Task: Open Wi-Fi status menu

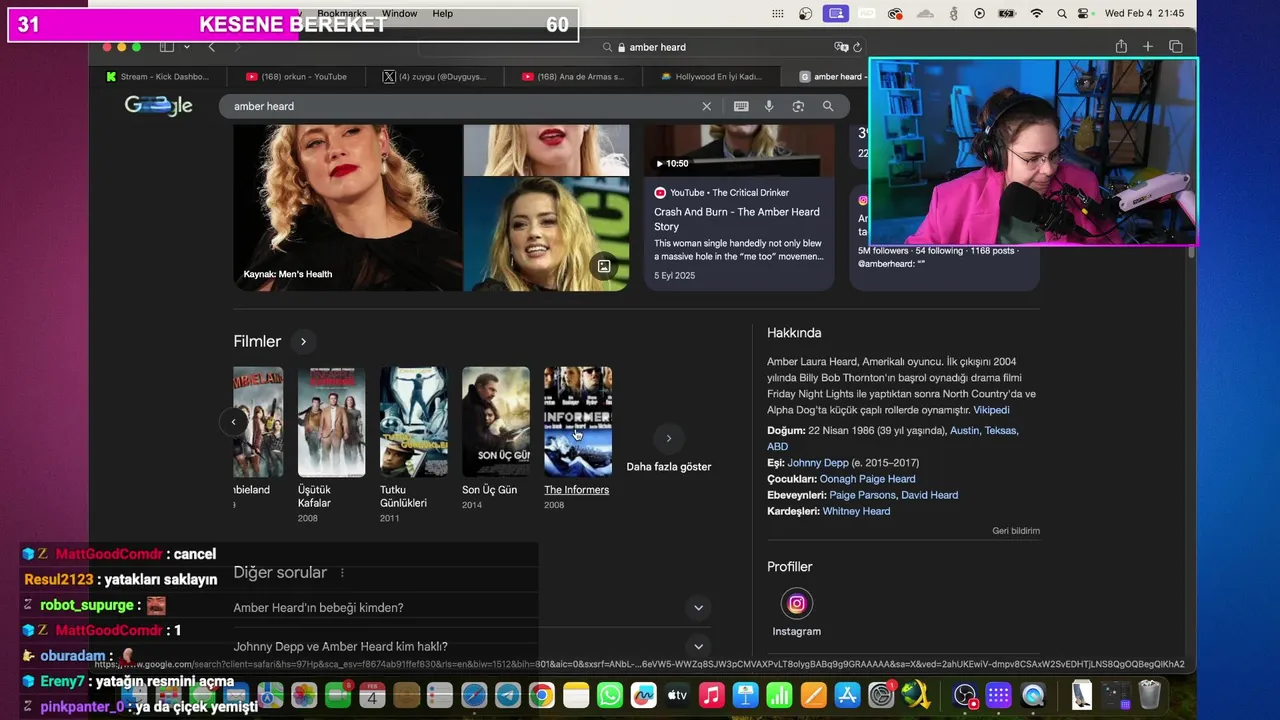Action: point(1036,14)
